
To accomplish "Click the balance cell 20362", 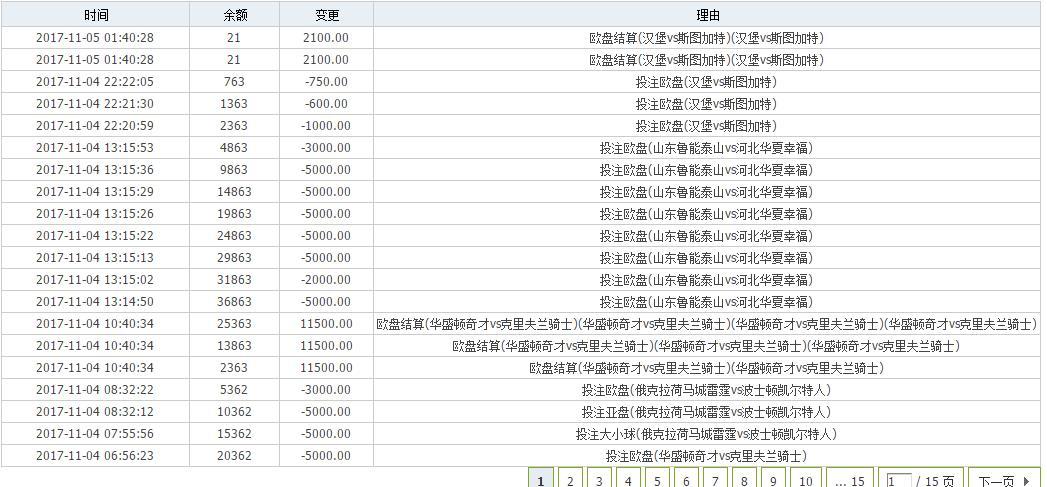I will pos(234,456).
